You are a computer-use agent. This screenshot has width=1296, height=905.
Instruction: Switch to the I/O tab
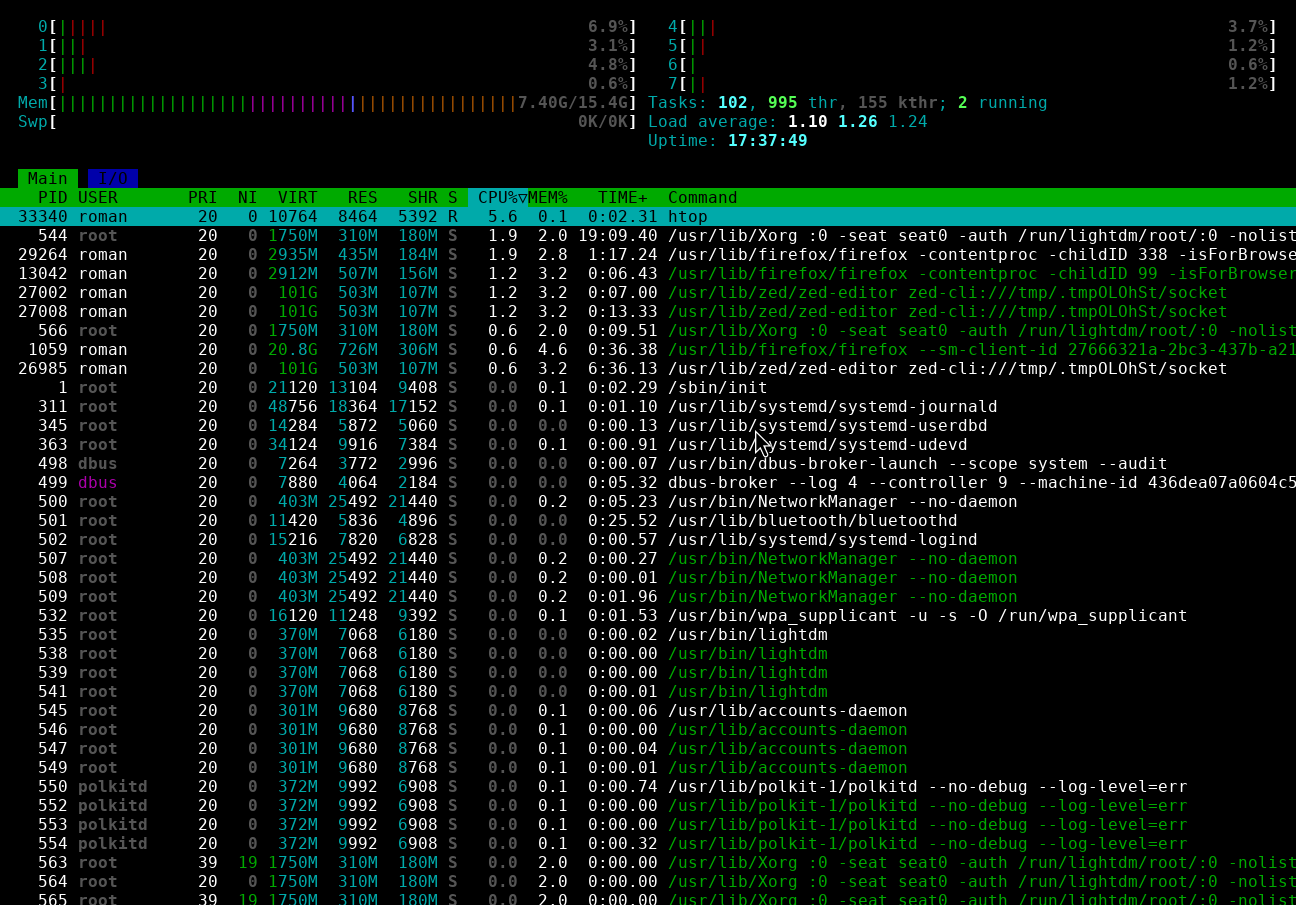(x=112, y=179)
